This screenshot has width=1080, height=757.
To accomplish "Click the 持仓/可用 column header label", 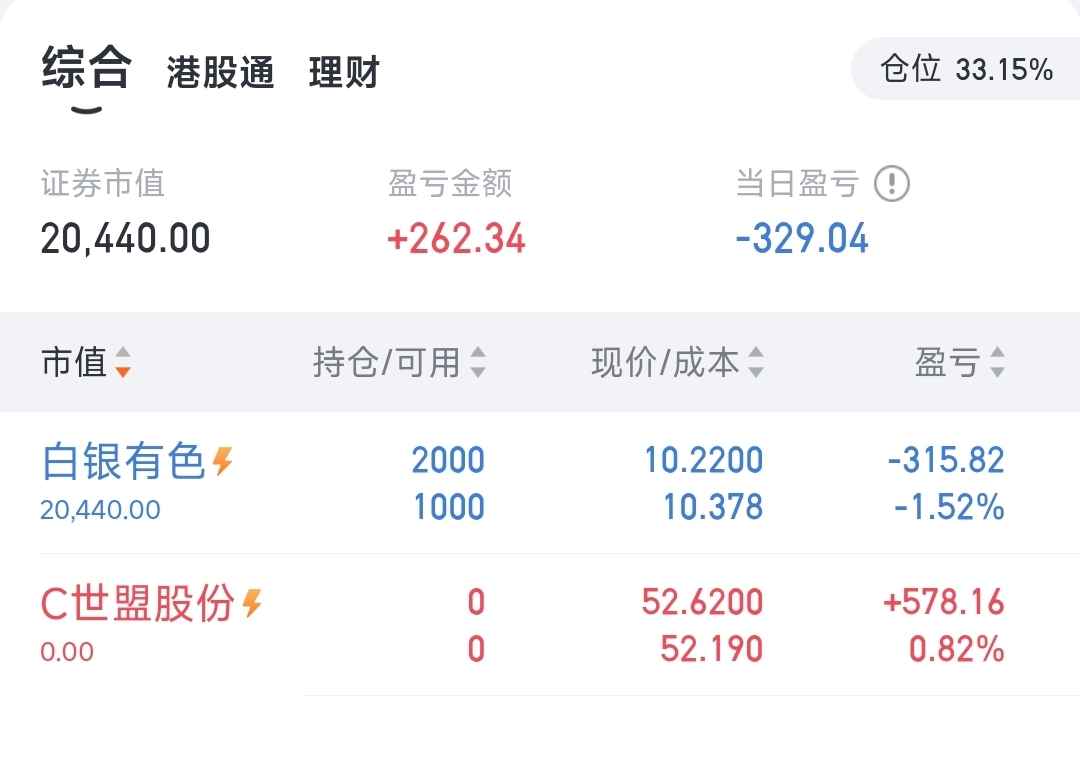I will (x=386, y=362).
